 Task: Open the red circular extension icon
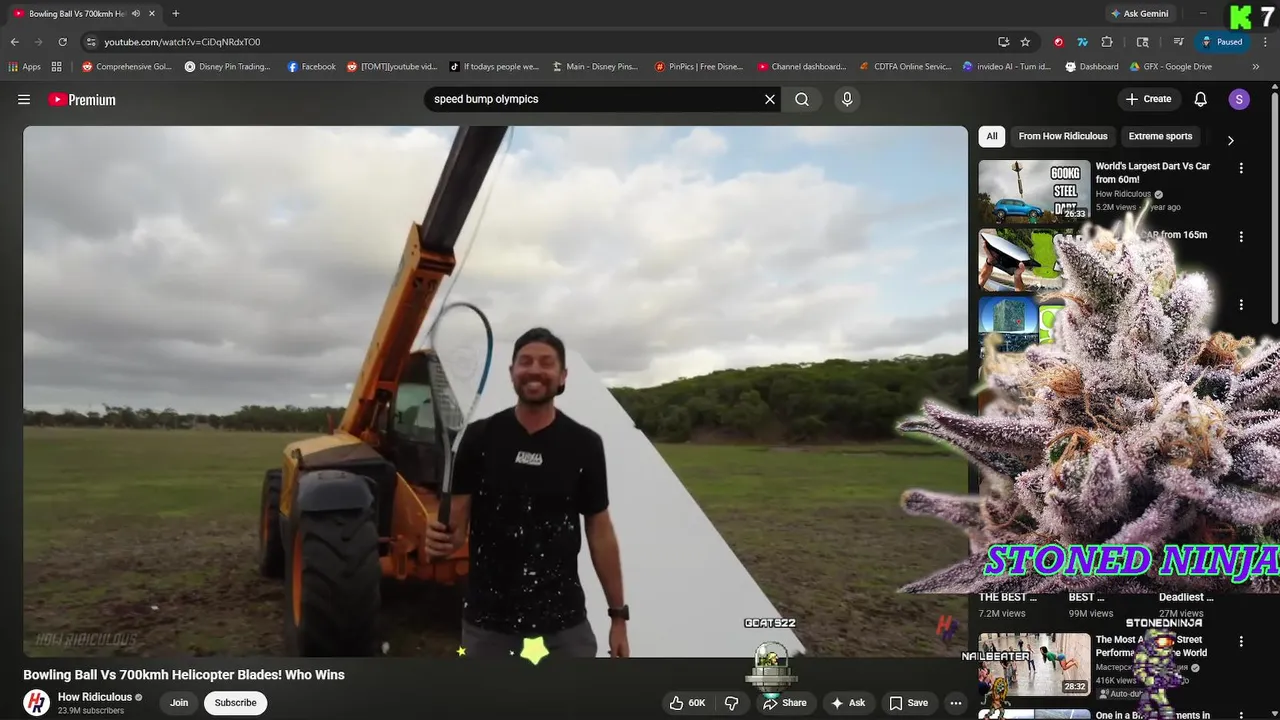[1058, 42]
